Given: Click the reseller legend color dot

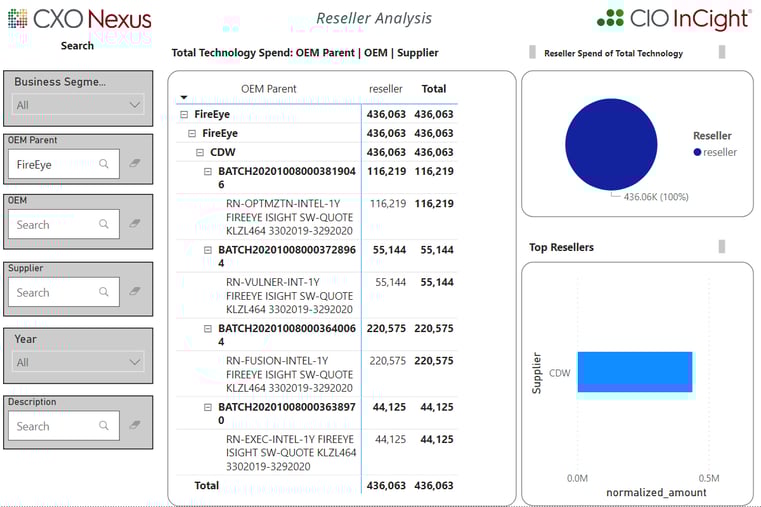Looking at the screenshot, I should pyautogui.click(x=697, y=153).
